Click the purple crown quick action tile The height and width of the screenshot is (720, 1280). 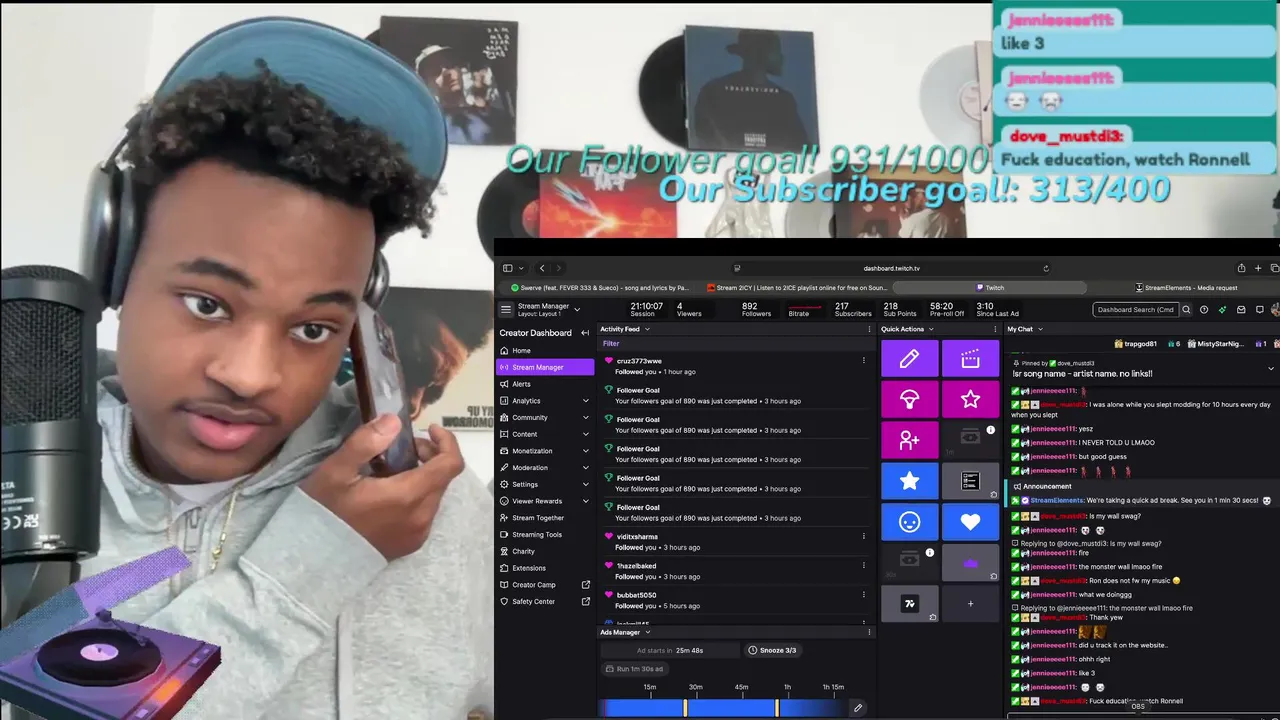pyautogui.click(x=970, y=563)
